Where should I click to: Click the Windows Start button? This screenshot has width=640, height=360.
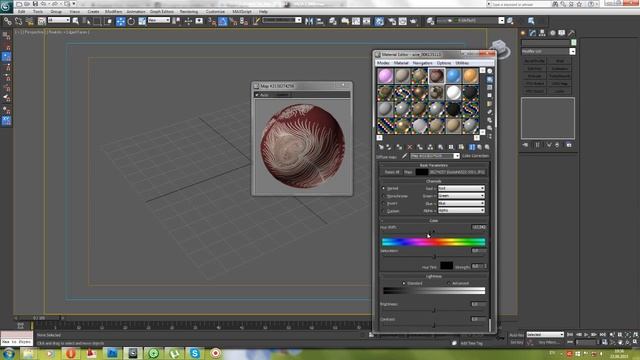(8, 353)
